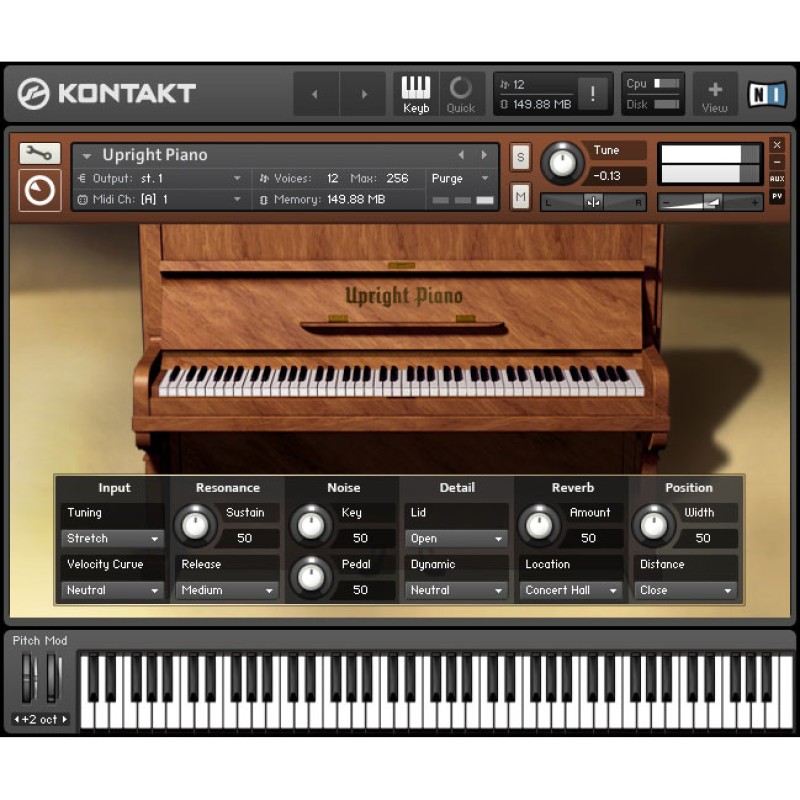800x800 pixels.
Task: Click the Keyb keyboard icon
Action: [416, 94]
